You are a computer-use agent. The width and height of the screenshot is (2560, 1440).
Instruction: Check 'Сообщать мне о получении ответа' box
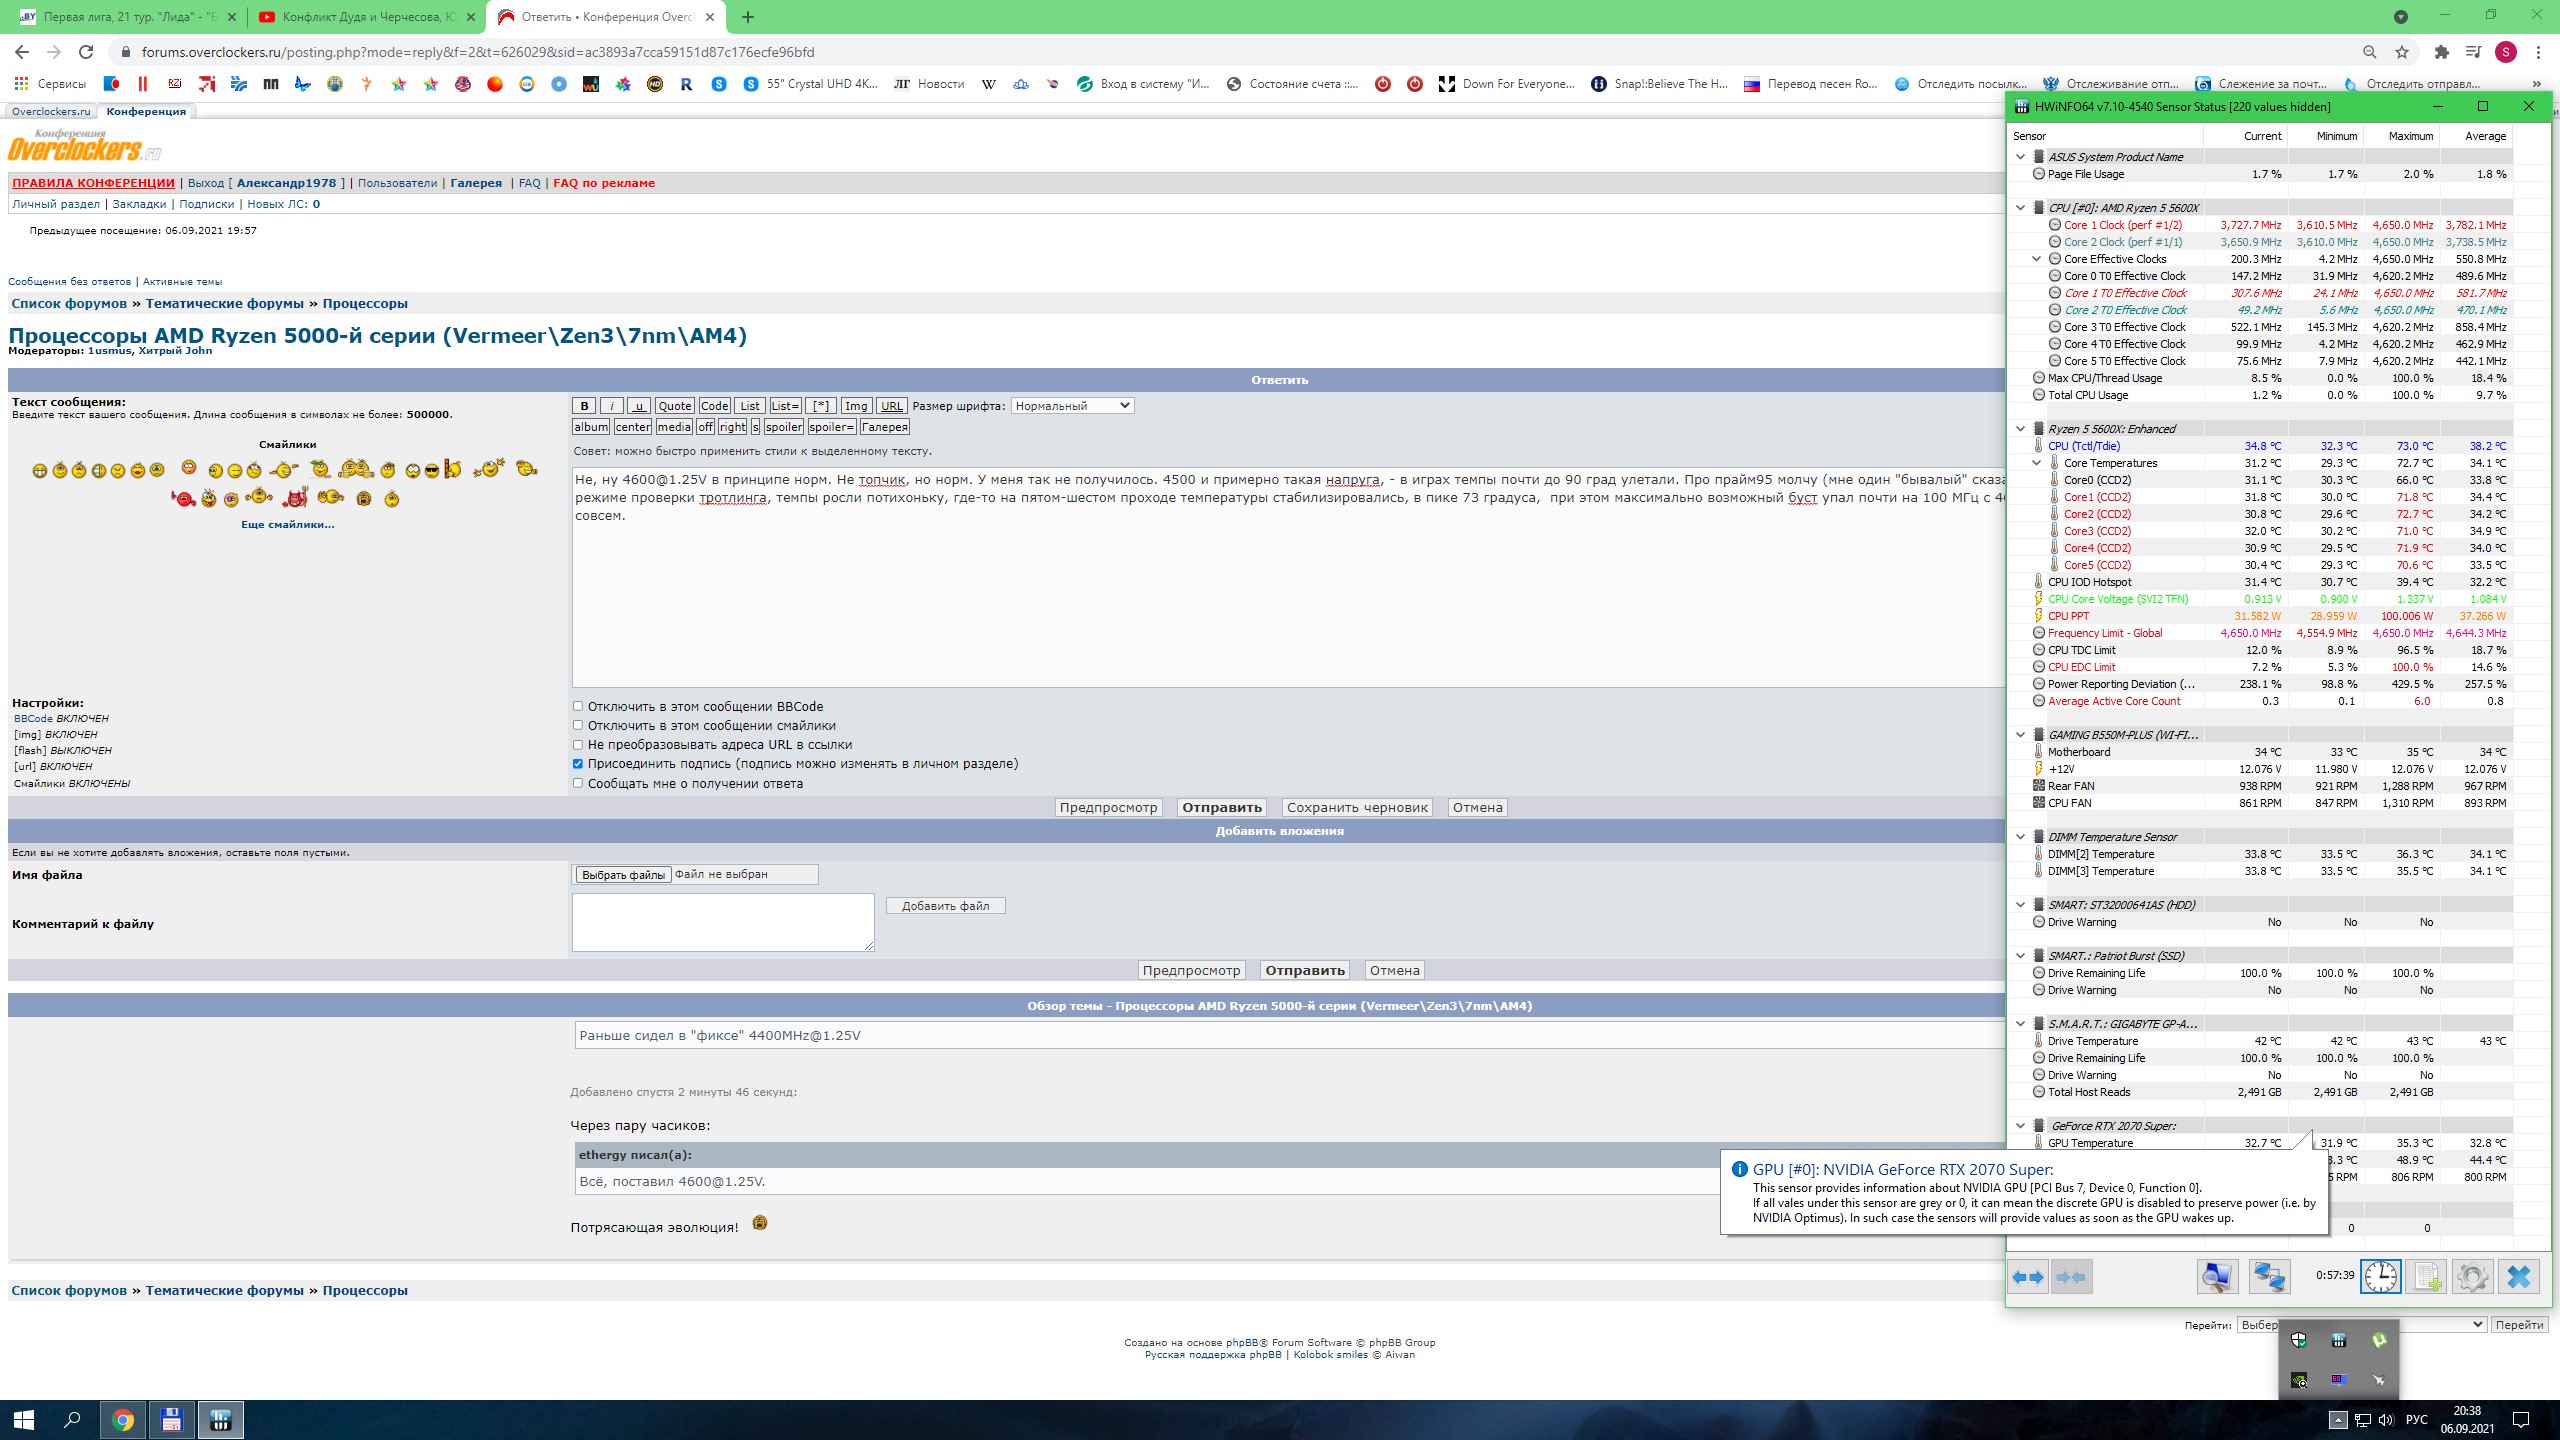click(x=578, y=783)
